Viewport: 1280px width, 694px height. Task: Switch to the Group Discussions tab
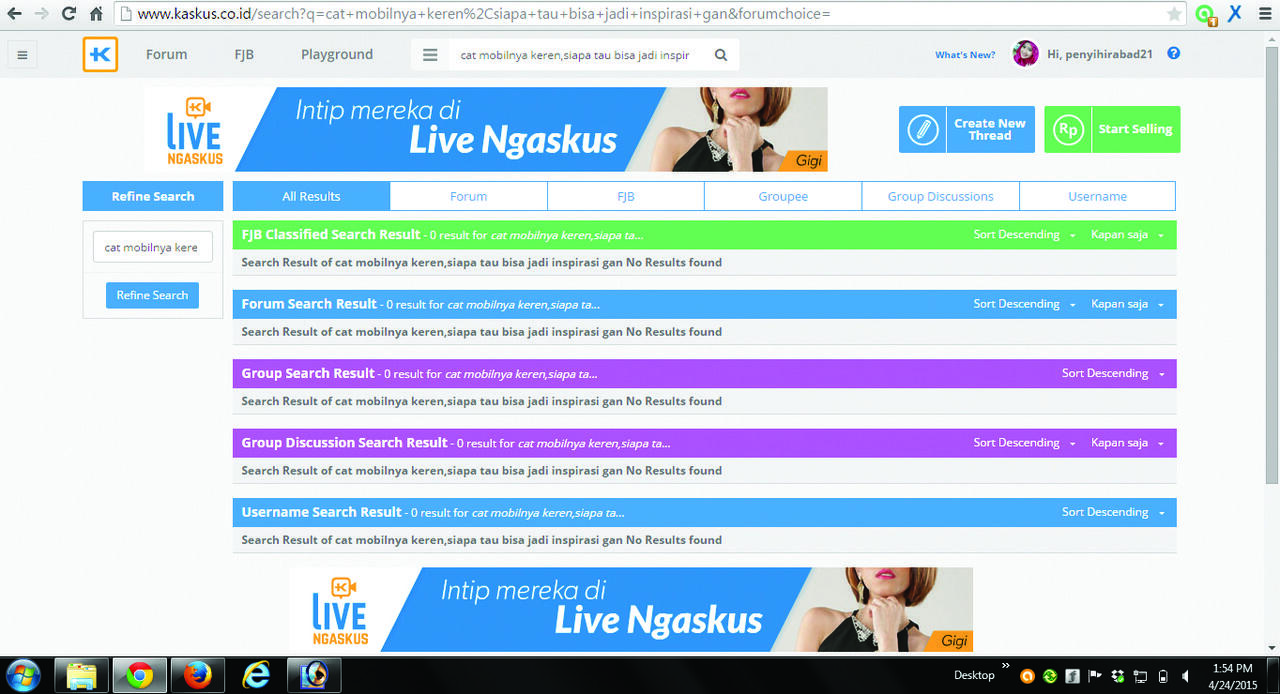(940, 196)
